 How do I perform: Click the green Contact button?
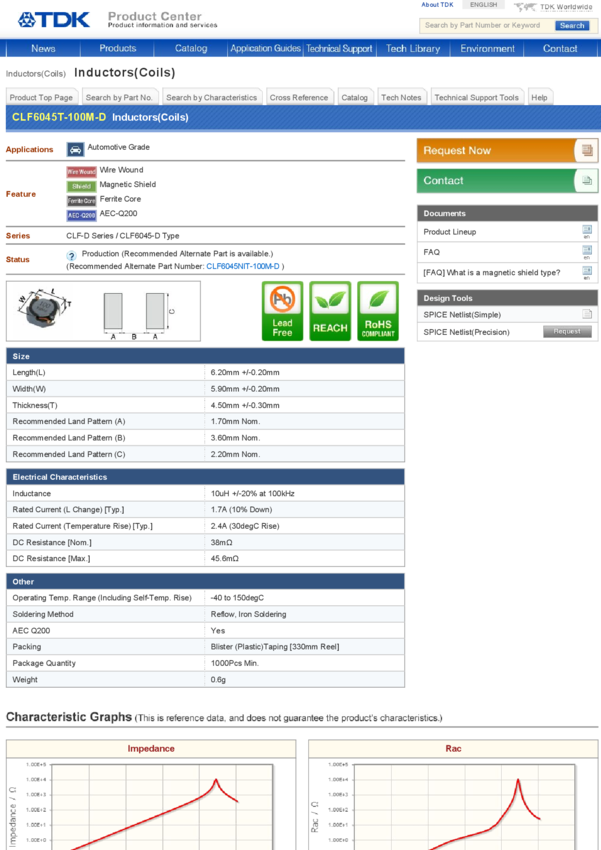pyautogui.click(x=507, y=181)
